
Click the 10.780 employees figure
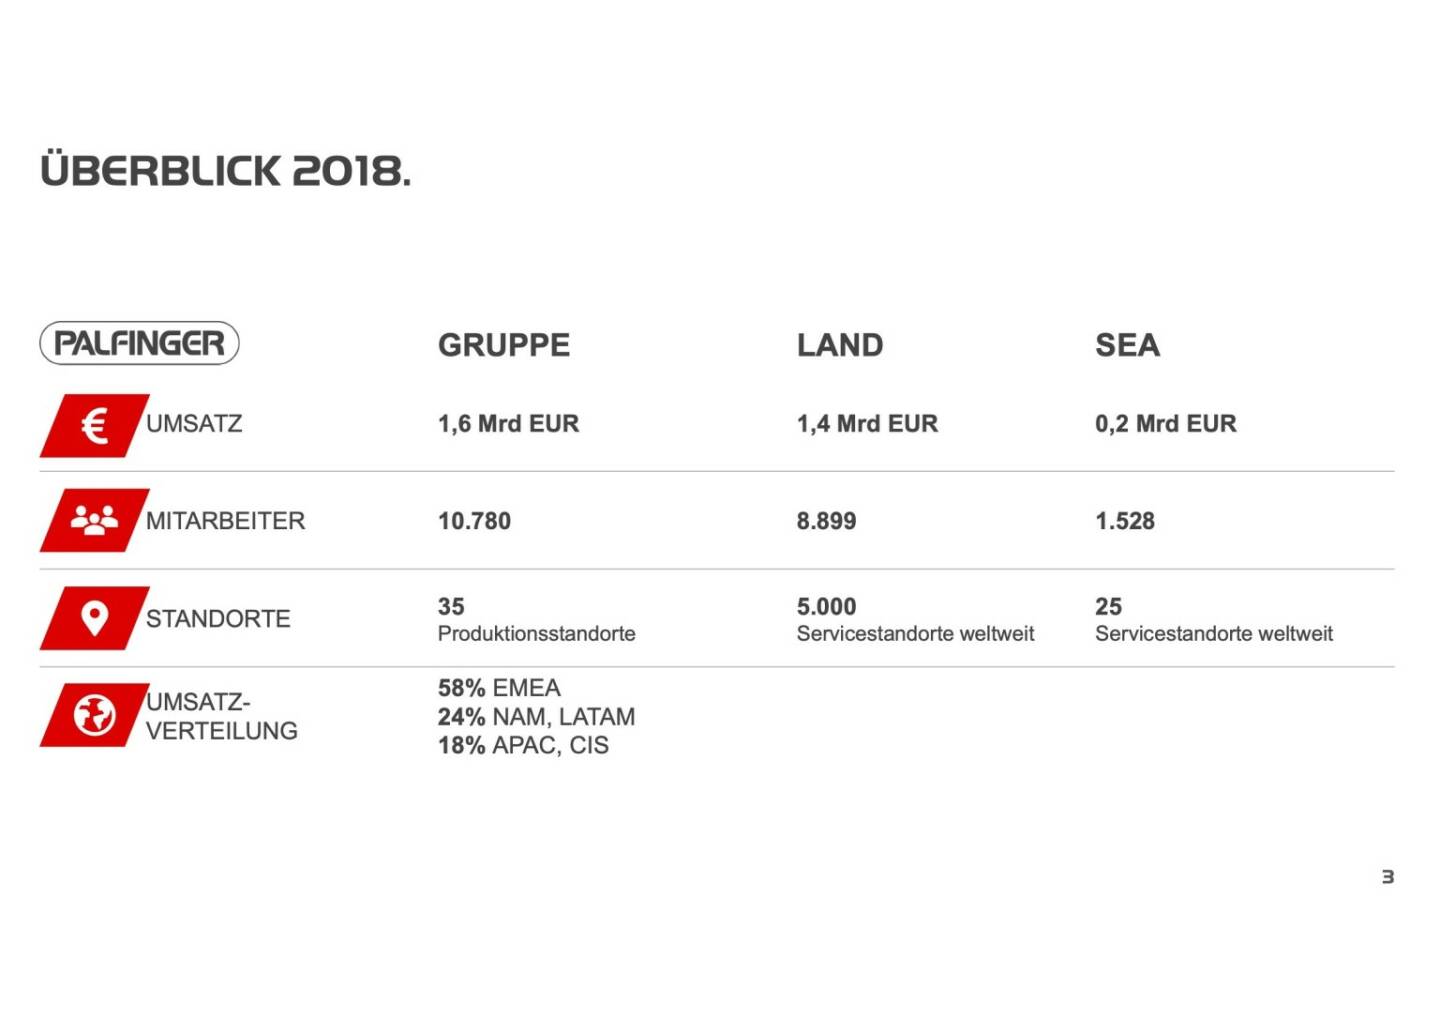point(474,521)
